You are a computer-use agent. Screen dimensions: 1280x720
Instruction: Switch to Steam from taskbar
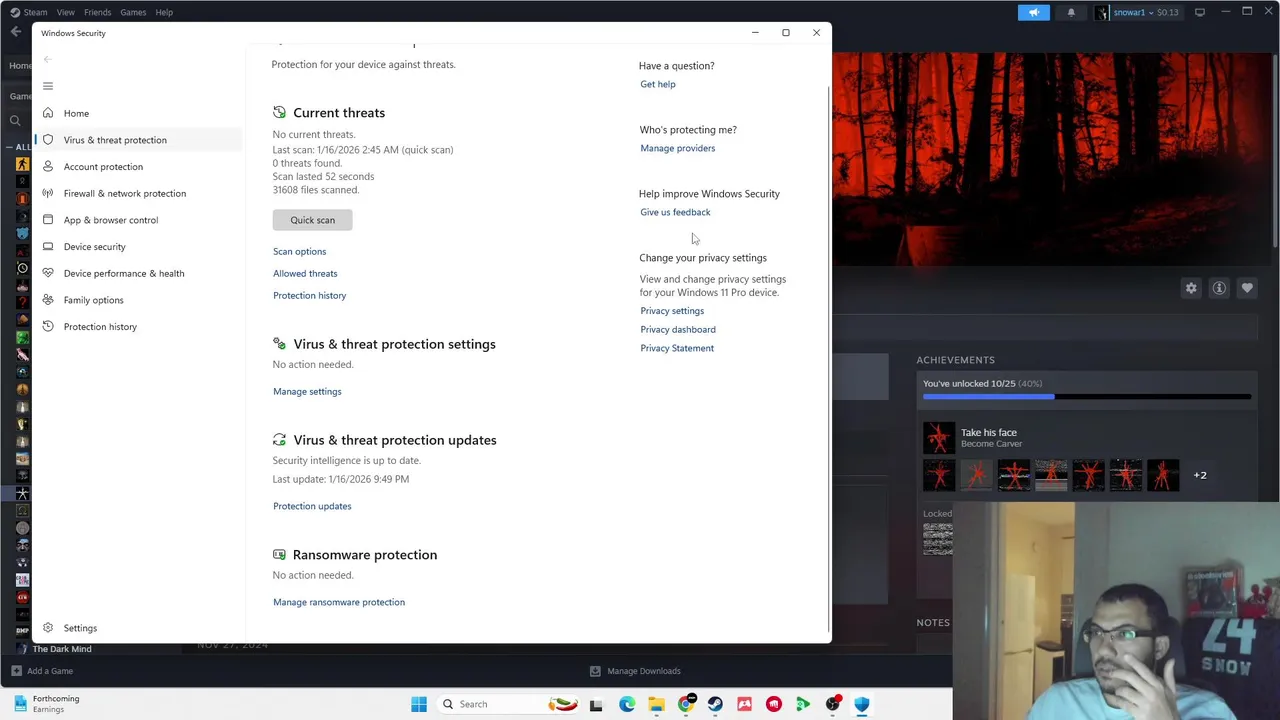click(715, 704)
